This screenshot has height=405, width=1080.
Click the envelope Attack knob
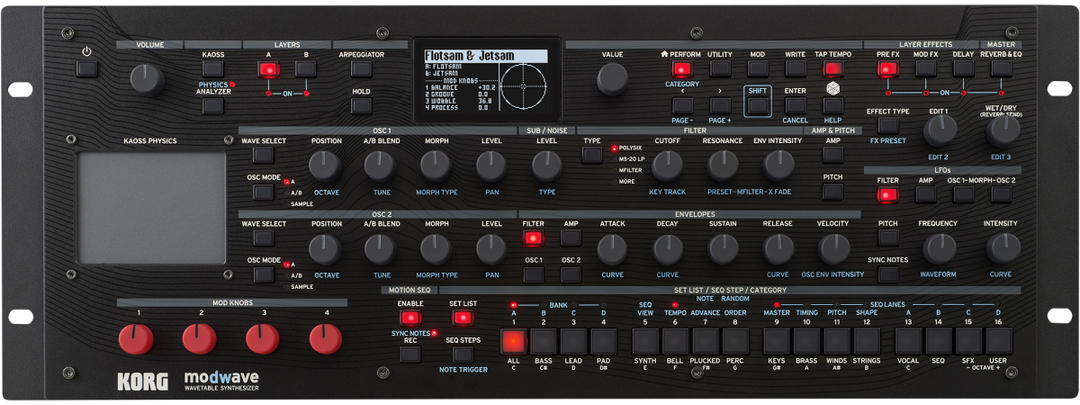pyautogui.click(x=612, y=249)
